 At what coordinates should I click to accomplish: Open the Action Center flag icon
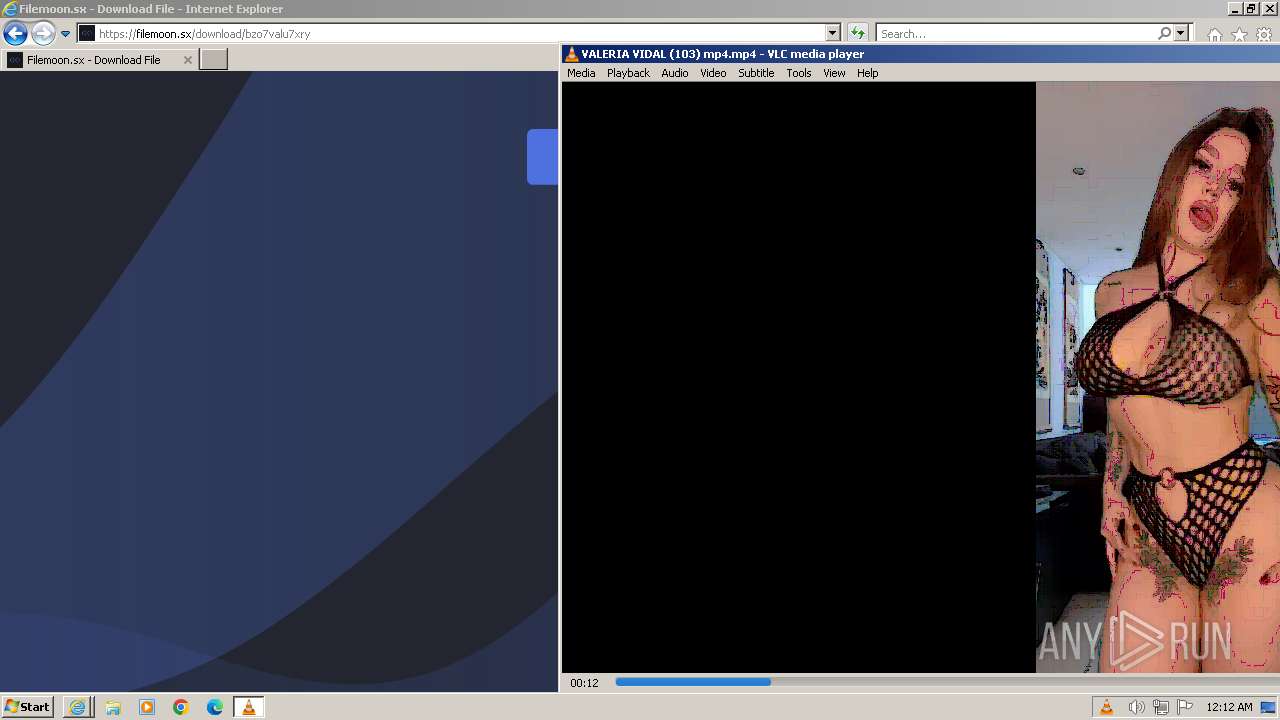[1185, 707]
